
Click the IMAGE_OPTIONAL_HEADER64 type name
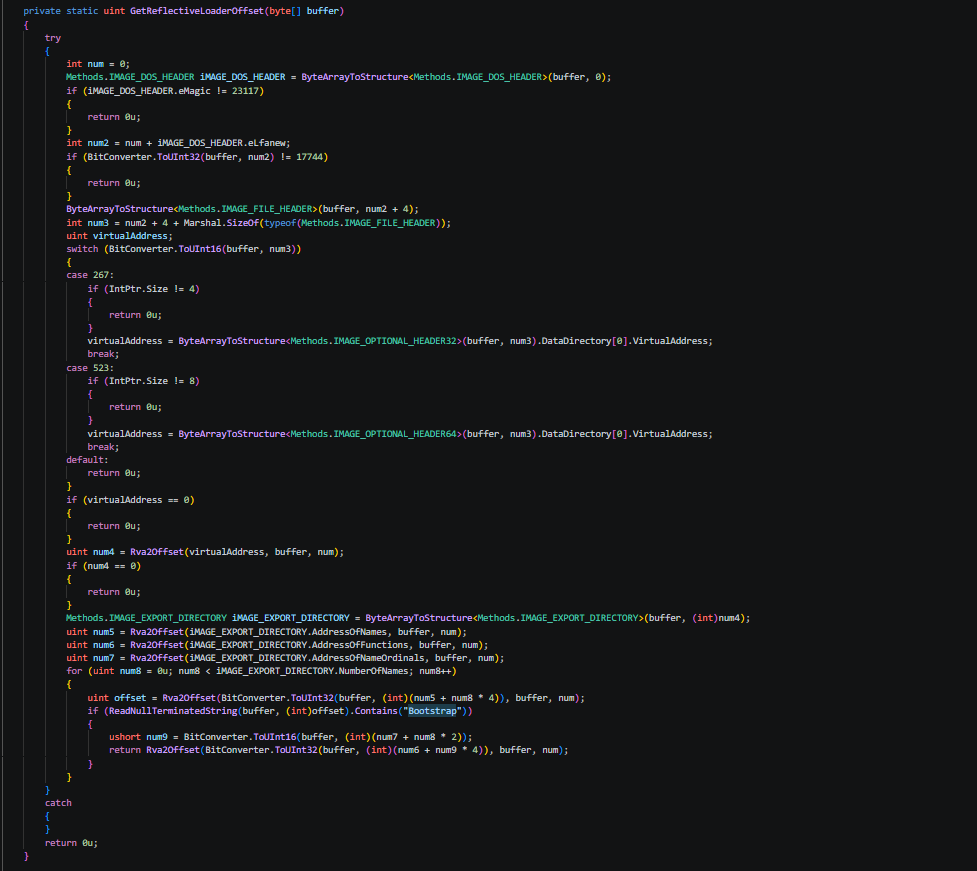[395, 434]
